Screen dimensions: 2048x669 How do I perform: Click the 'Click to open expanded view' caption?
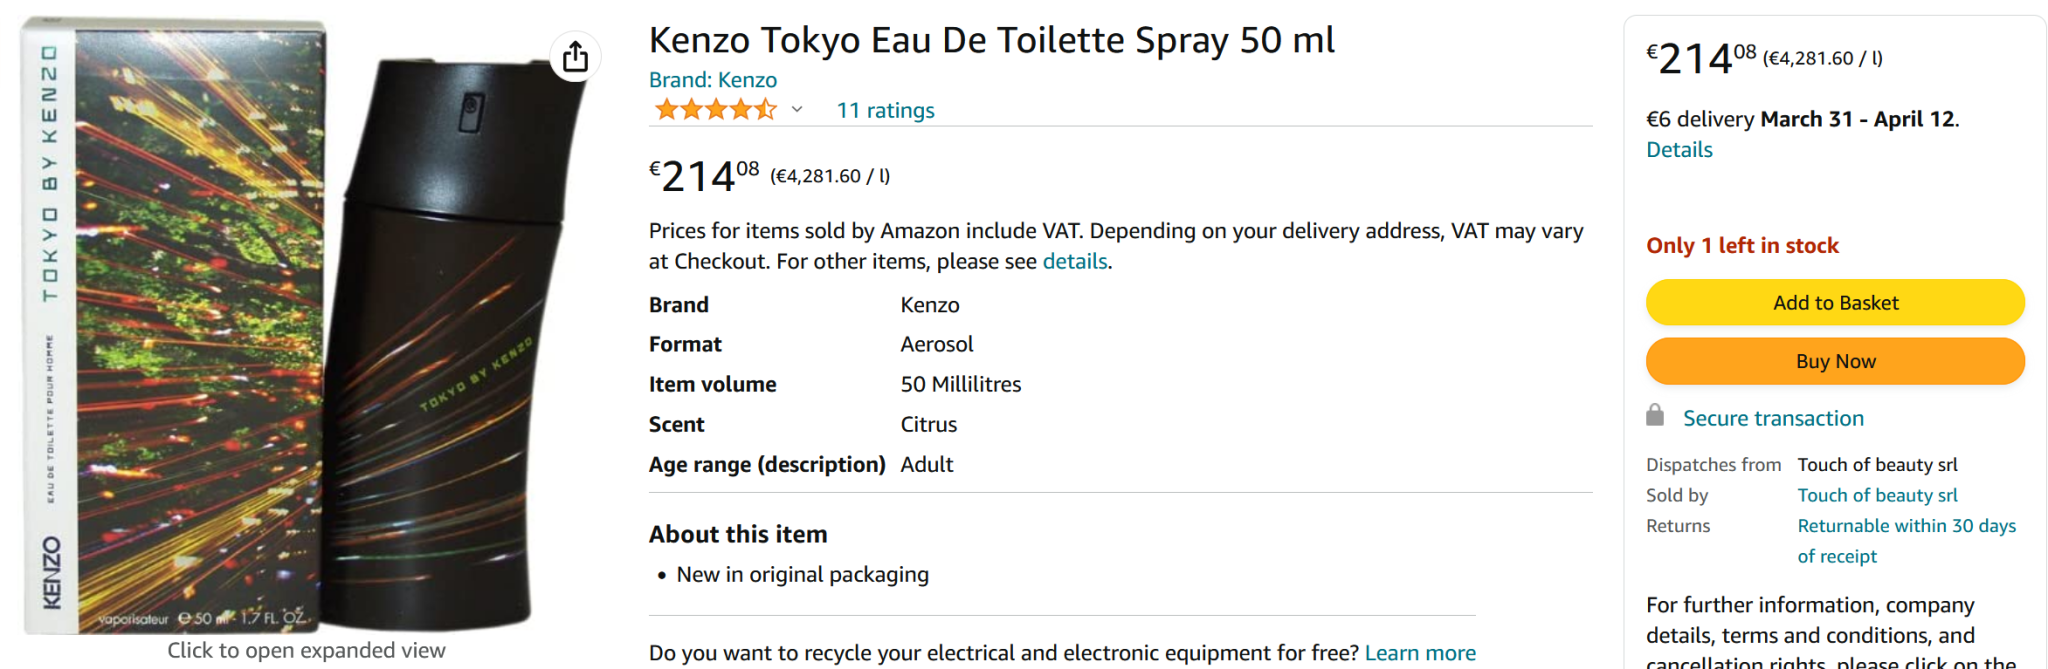pyautogui.click(x=306, y=650)
